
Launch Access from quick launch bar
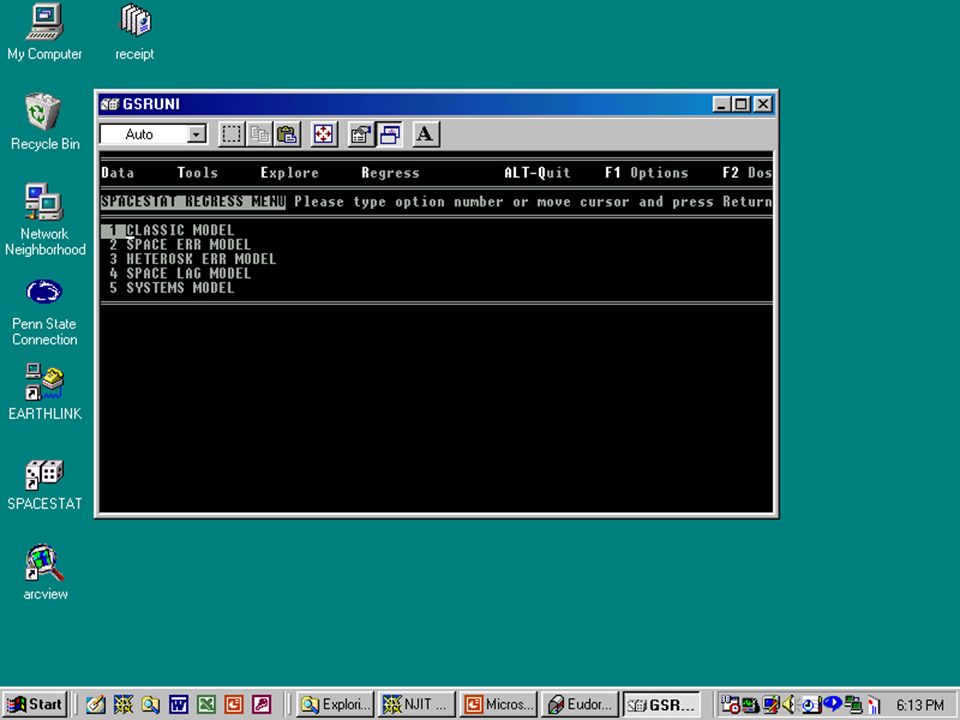coord(261,705)
